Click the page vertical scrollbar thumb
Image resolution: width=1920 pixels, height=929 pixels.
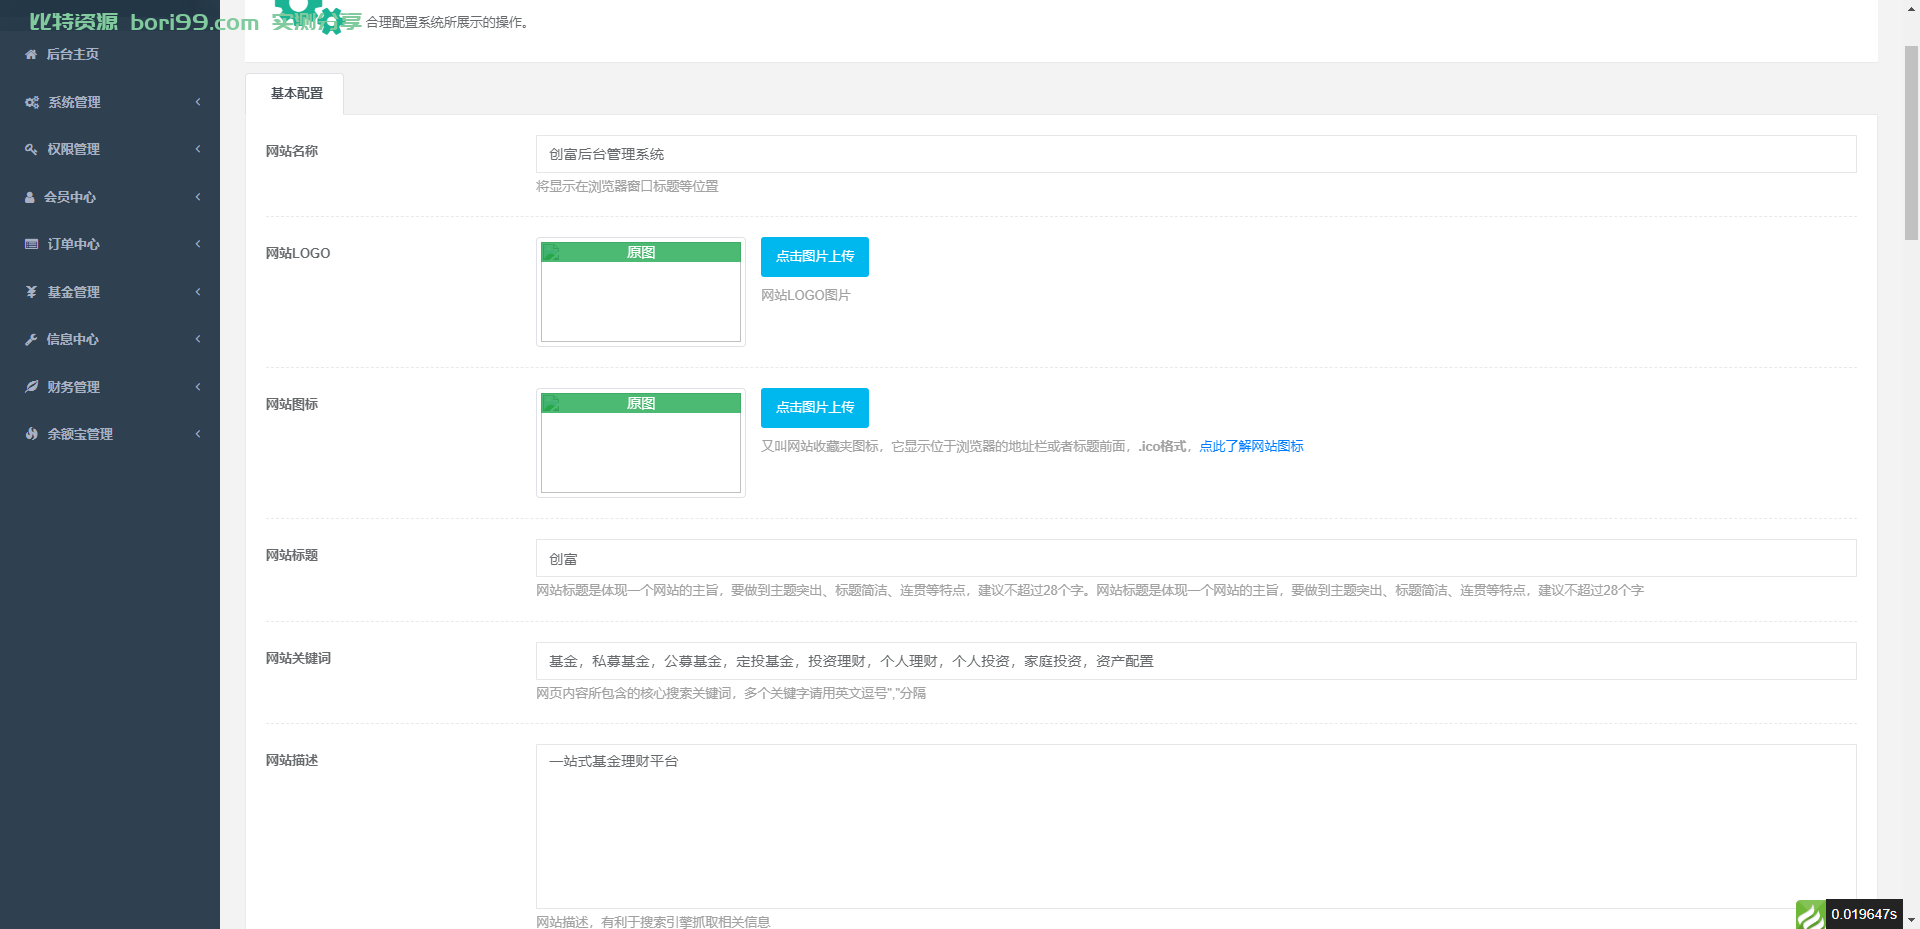(x=1911, y=142)
